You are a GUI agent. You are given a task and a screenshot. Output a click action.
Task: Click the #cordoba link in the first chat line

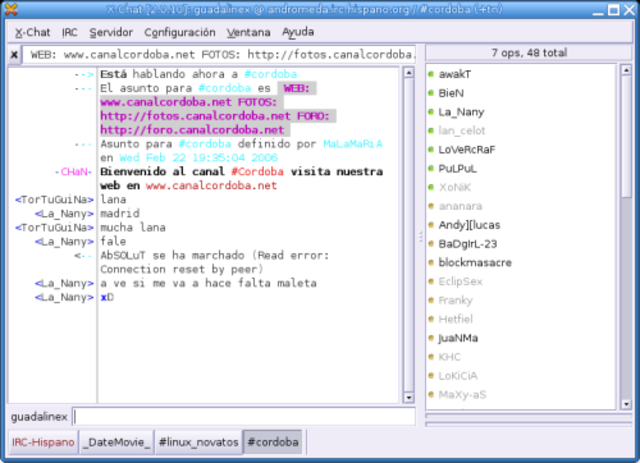click(x=270, y=74)
